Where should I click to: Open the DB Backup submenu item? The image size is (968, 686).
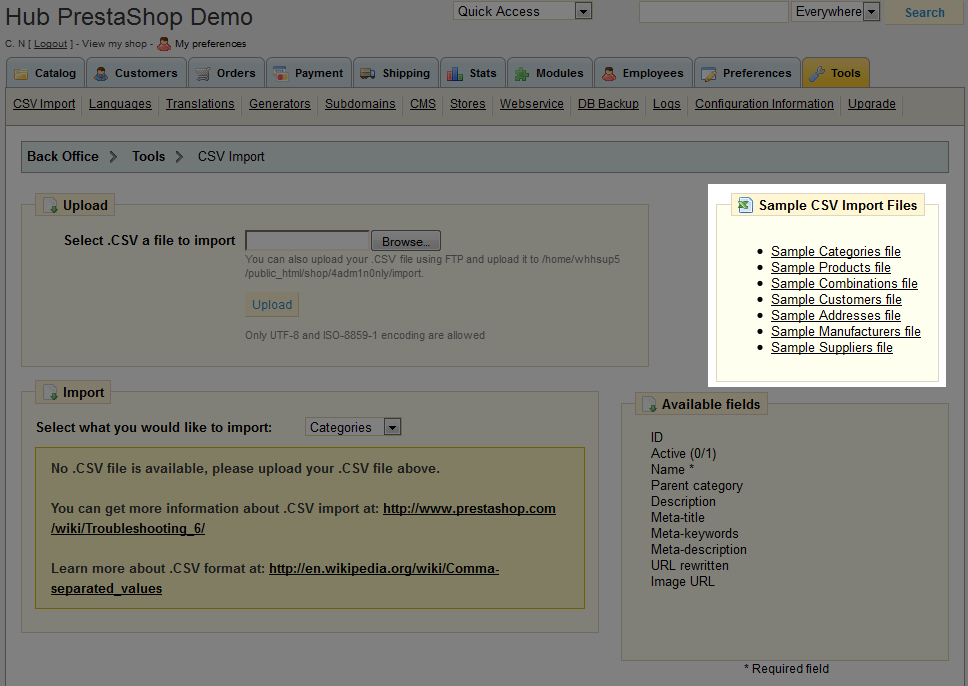click(x=608, y=104)
